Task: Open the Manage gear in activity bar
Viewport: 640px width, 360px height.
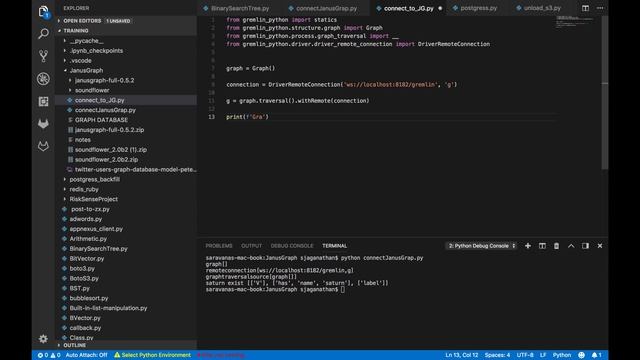Action: [43, 338]
